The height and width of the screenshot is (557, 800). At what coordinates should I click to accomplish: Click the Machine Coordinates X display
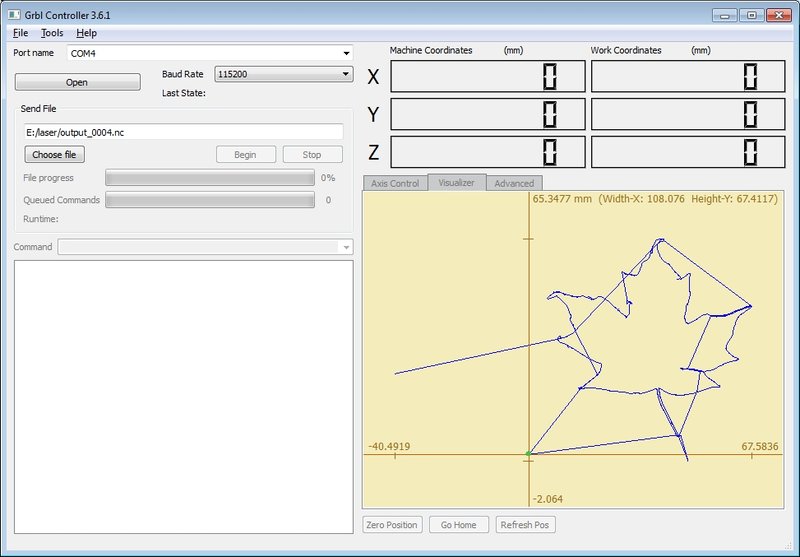[x=488, y=77]
